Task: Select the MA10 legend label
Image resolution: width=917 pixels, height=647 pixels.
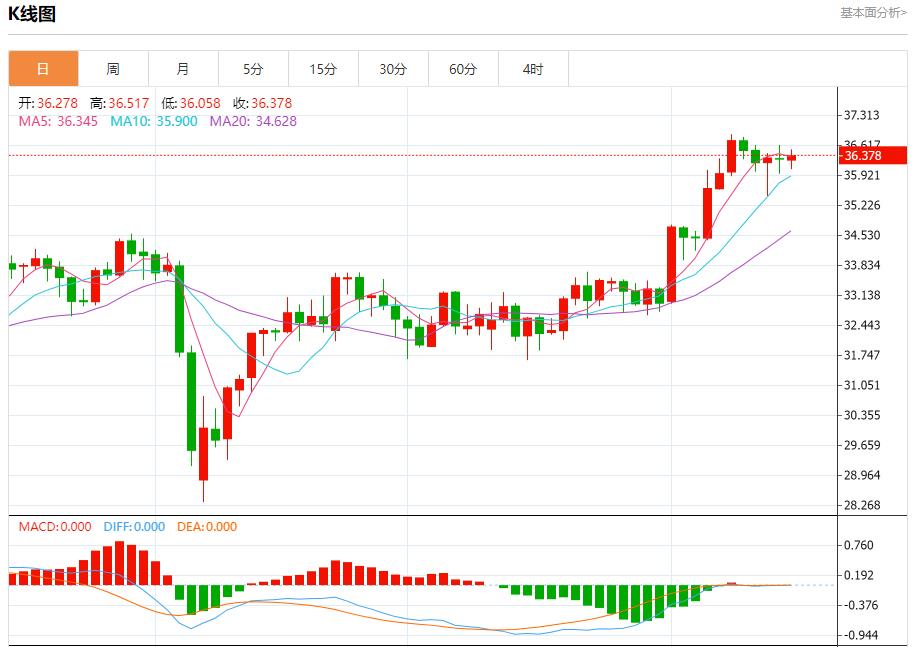Action: [x=153, y=121]
